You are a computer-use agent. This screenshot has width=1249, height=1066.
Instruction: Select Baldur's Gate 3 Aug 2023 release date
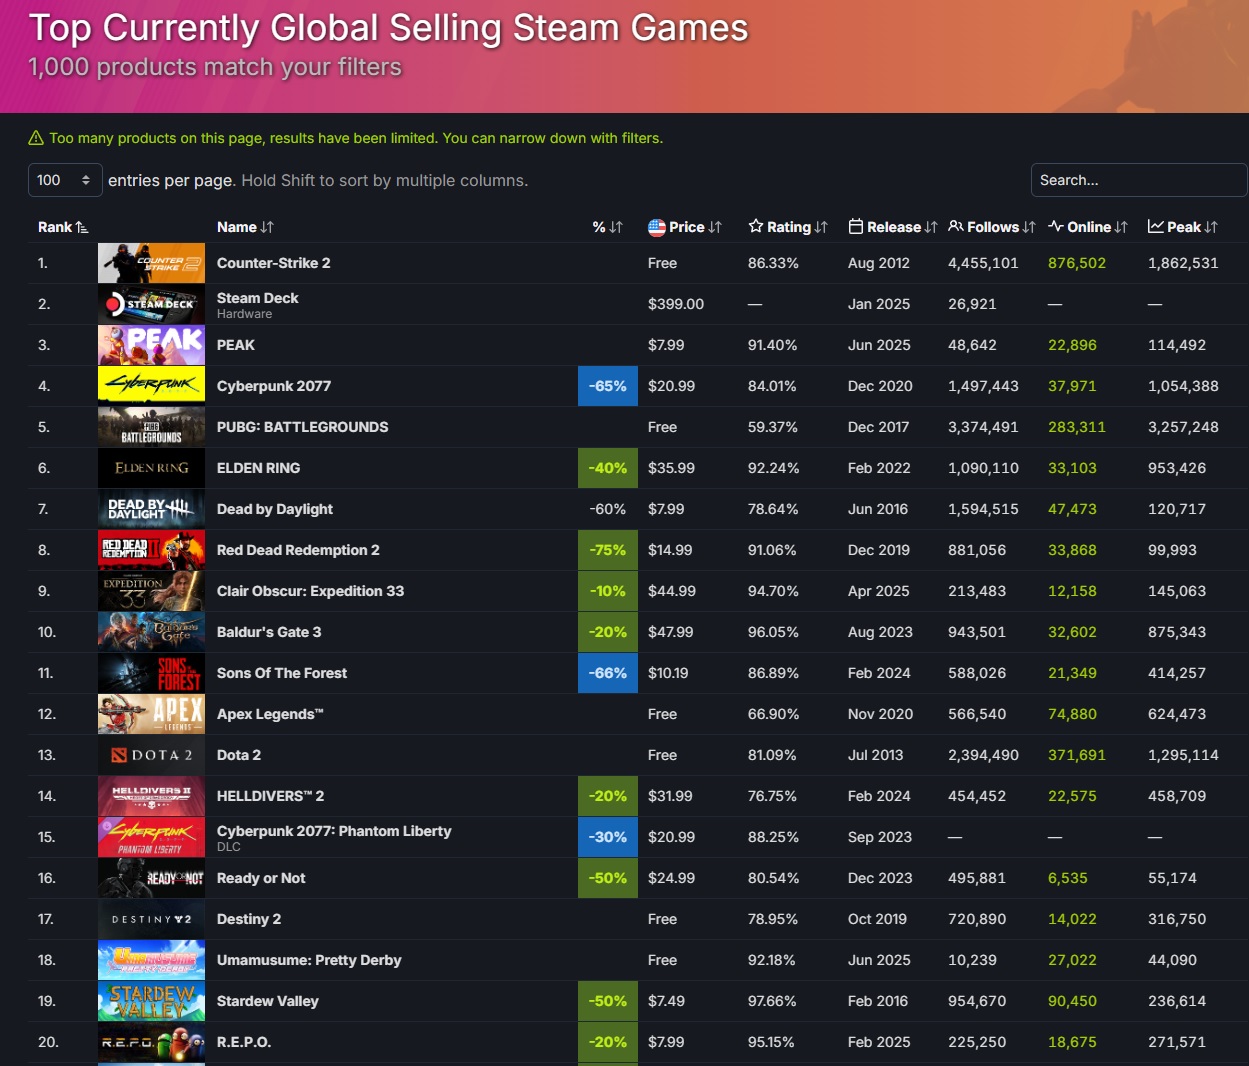click(x=880, y=632)
